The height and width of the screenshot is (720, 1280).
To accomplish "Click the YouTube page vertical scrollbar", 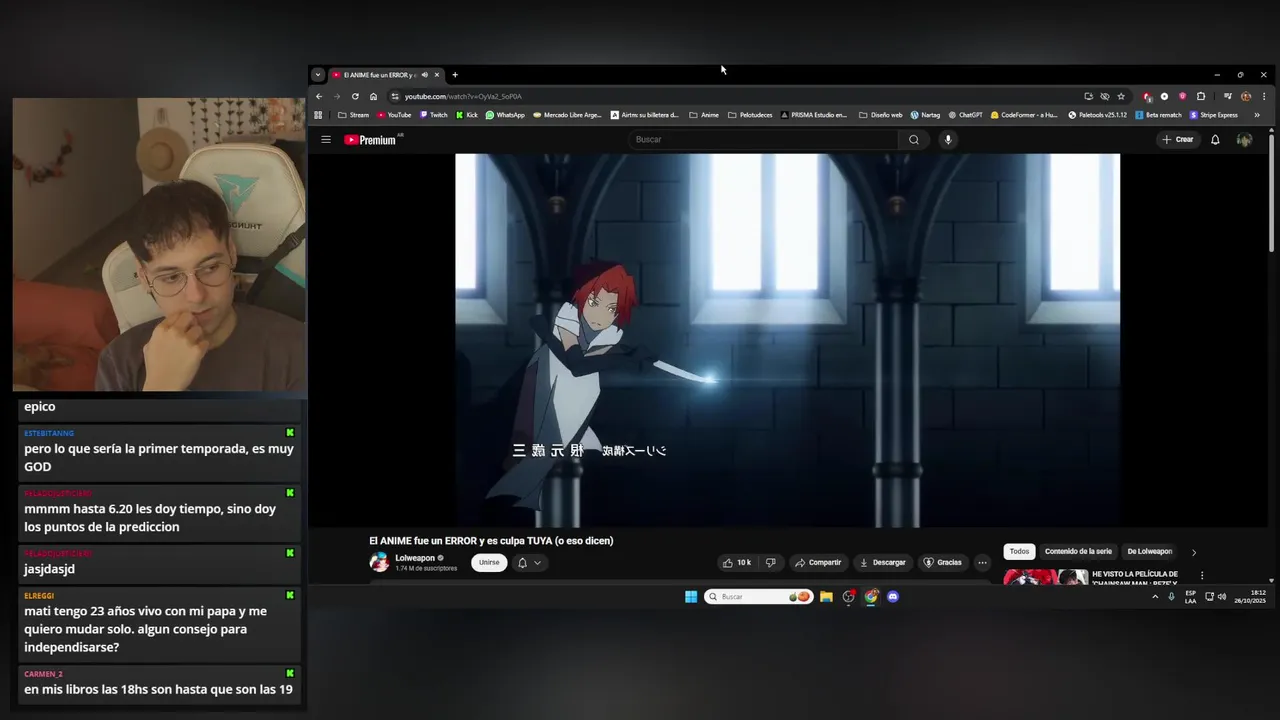I will [x=1271, y=191].
